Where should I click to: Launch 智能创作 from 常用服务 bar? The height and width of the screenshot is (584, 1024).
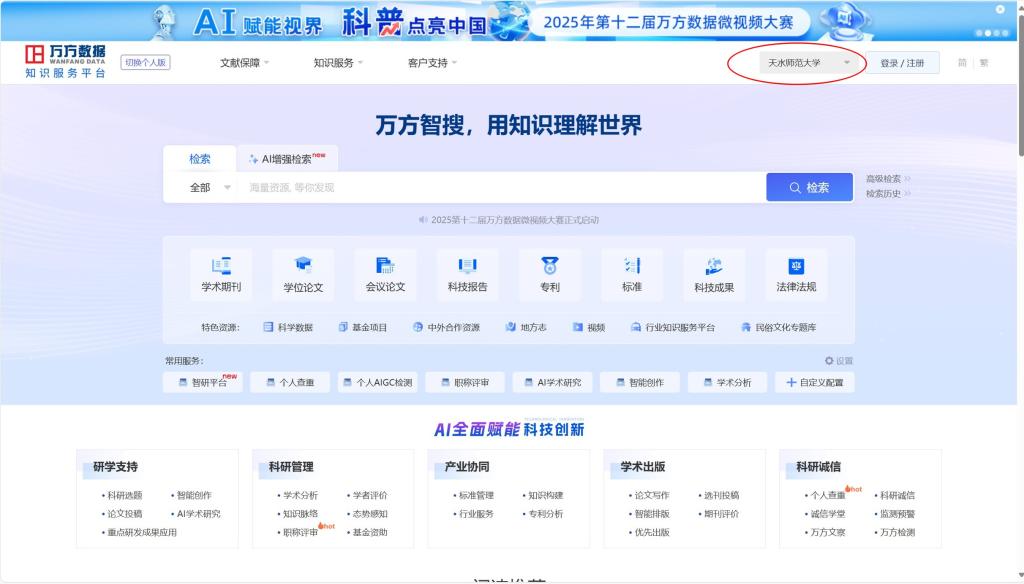(640, 382)
